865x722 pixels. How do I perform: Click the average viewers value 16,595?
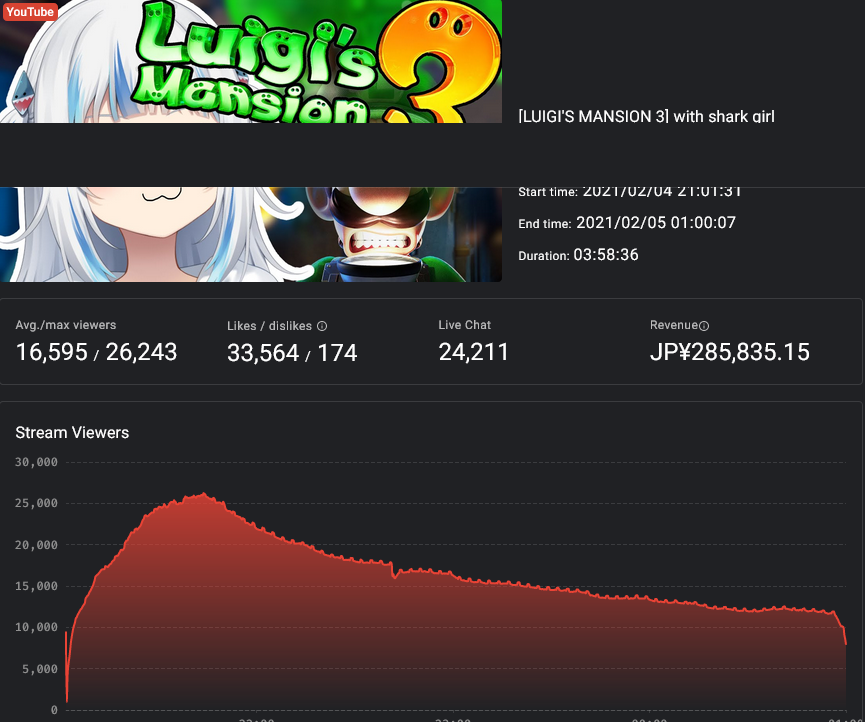pyautogui.click(x=52, y=352)
